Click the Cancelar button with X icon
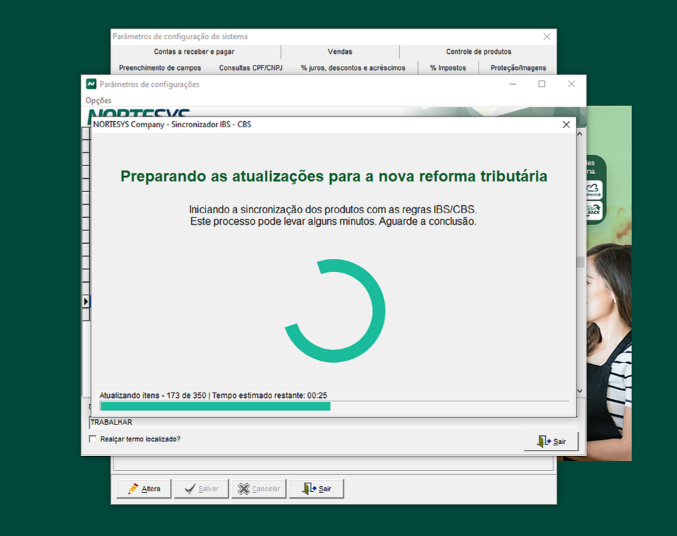The width and height of the screenshot is (677, 536). tap(258, 489)
